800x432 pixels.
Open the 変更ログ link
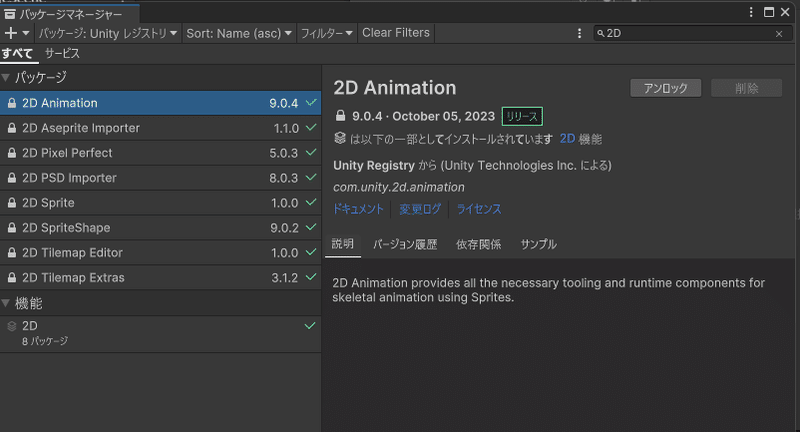coord(419,209)
